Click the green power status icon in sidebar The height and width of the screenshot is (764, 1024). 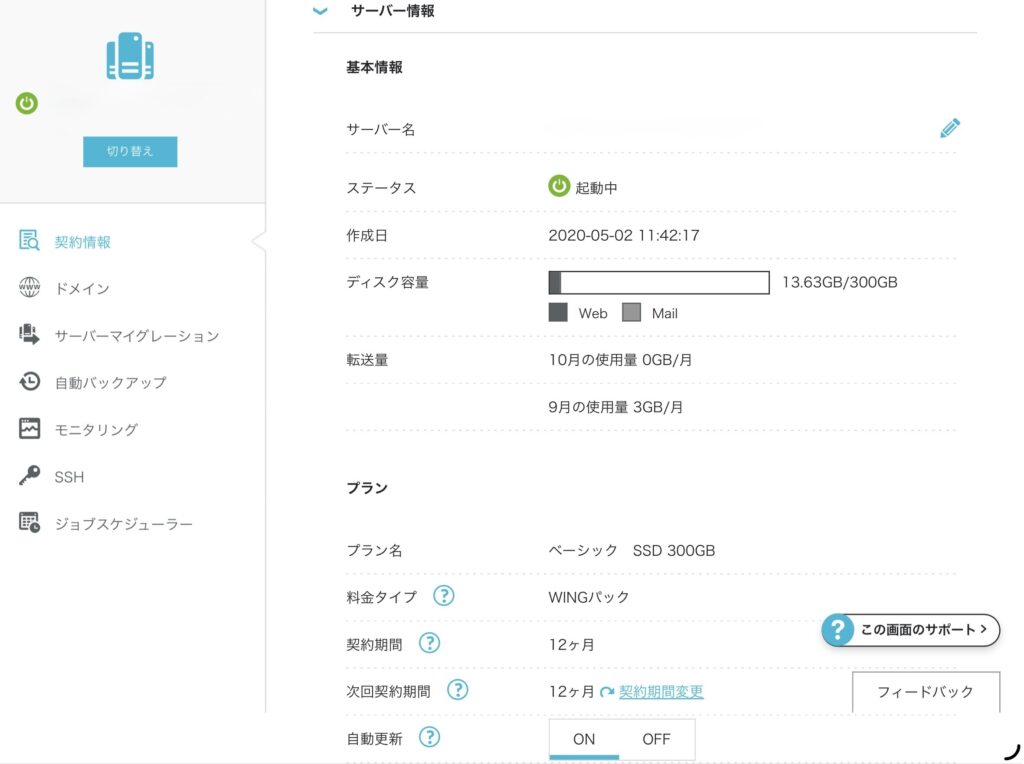tap(27, 103)
